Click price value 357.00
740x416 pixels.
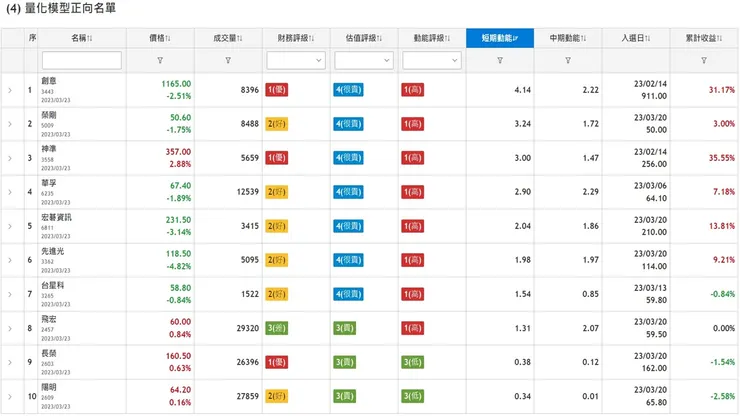coord(178,152)
